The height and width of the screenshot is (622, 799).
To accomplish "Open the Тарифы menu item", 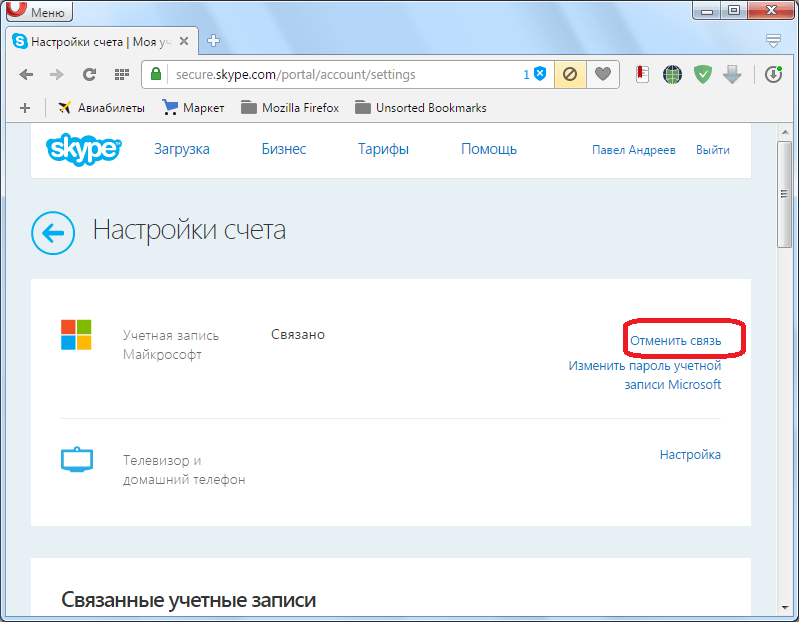I will (x=383, y=149).
